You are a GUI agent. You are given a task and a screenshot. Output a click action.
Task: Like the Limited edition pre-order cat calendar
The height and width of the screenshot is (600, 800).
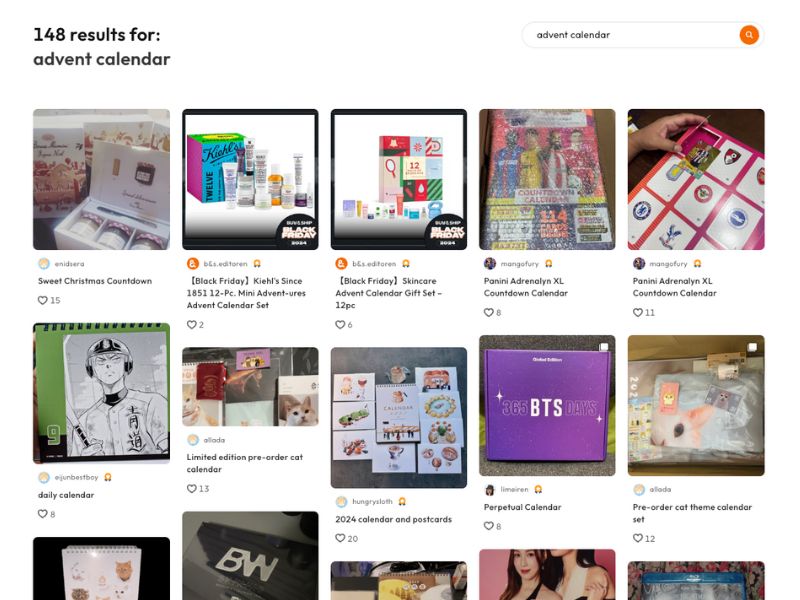tap(191, 488)
